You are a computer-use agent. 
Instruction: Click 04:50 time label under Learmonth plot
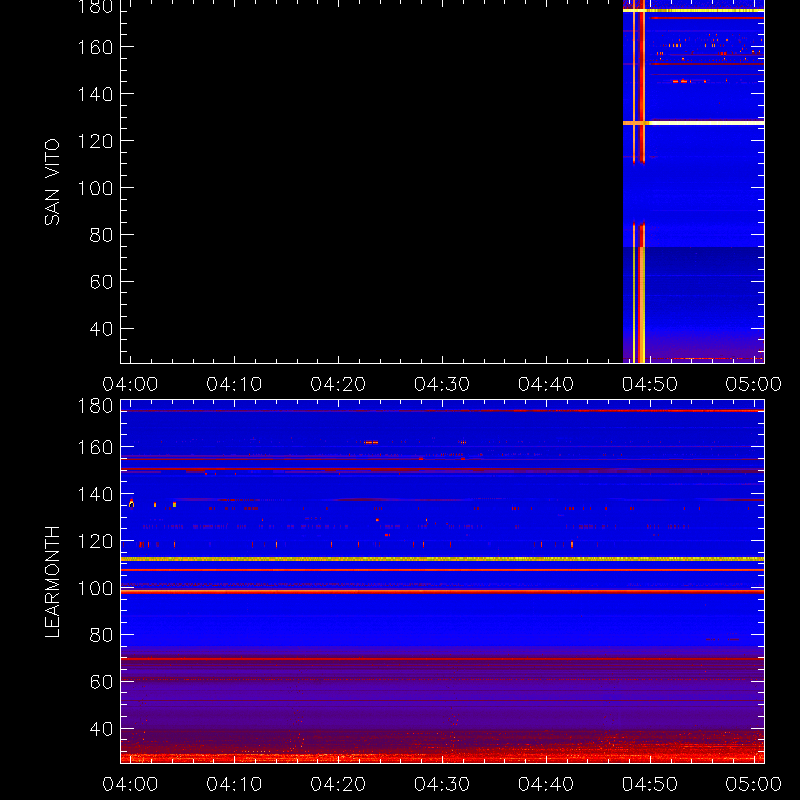[x=650, y=784]
